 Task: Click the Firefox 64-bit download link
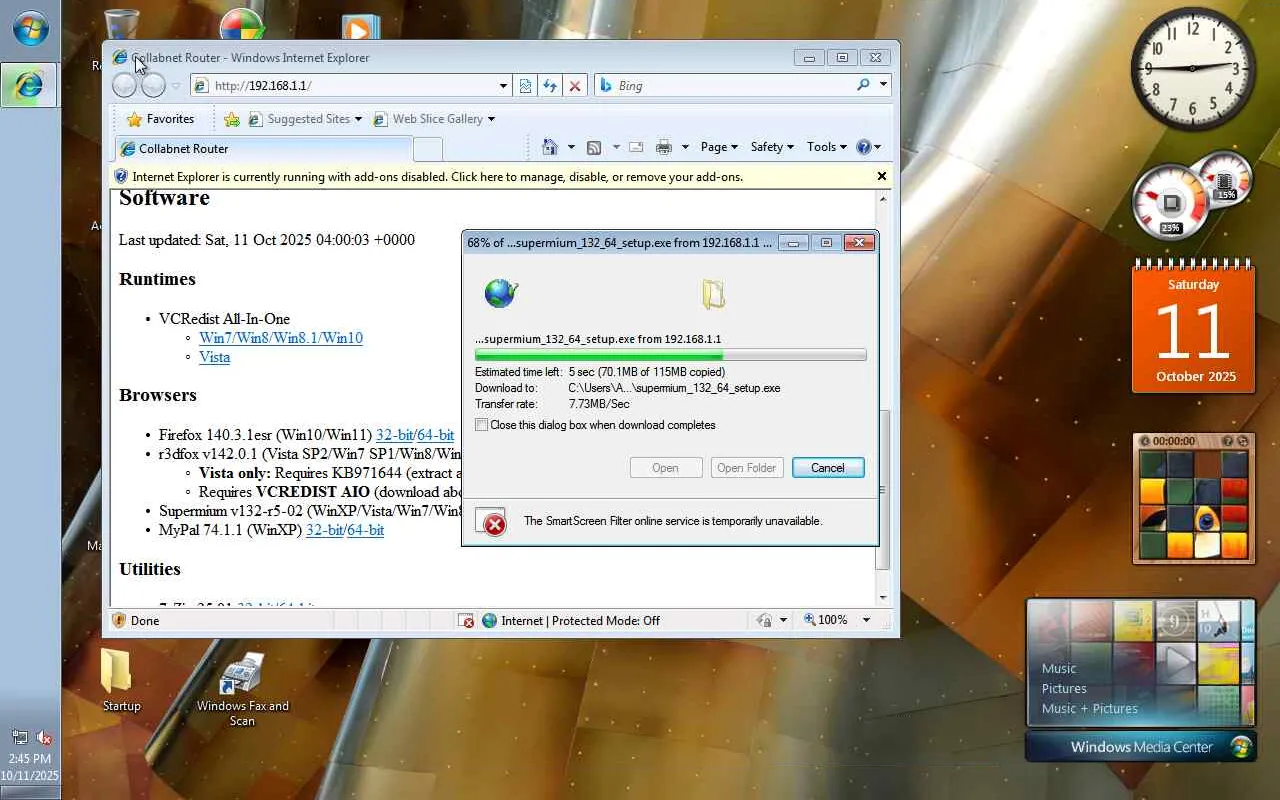coord(436,435)
